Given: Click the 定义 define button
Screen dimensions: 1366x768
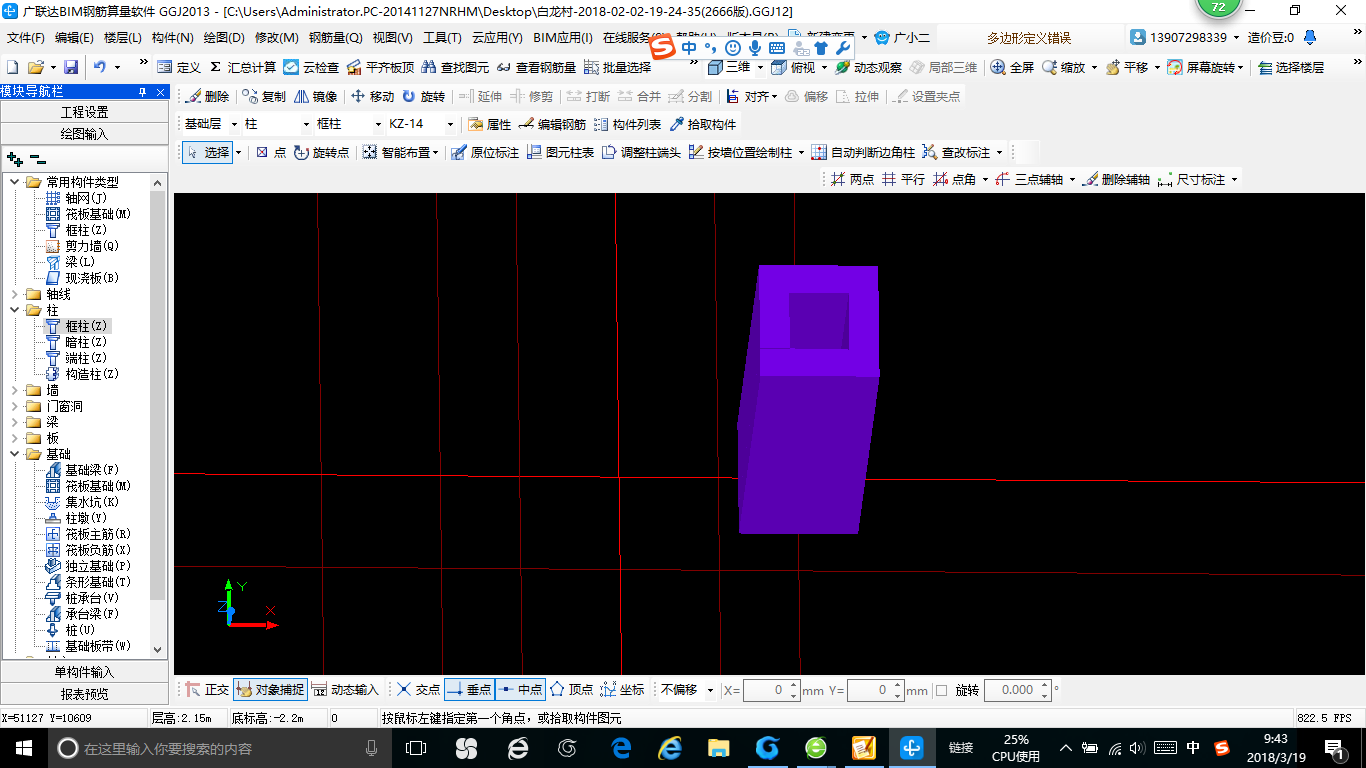Looking at the screenshot, I should pos(180,67).
